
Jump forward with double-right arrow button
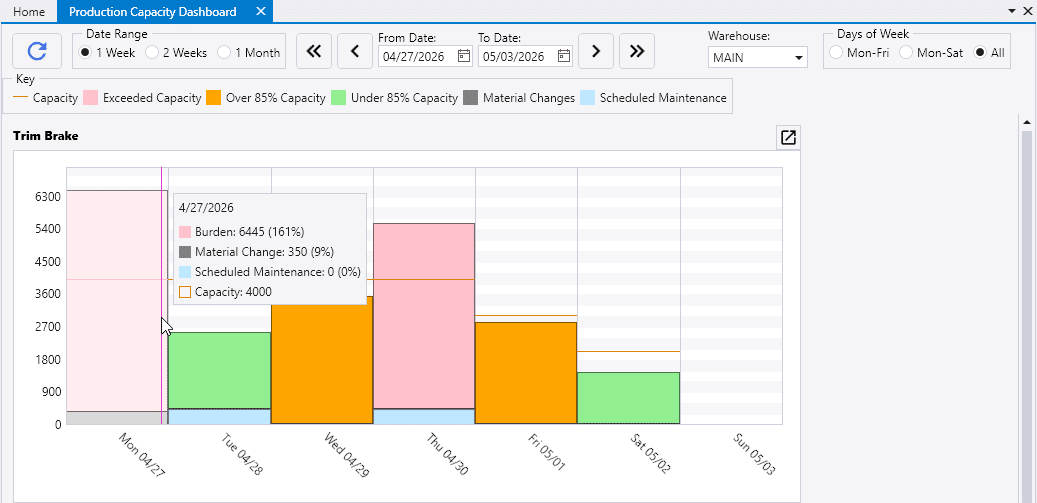point(637,50)
